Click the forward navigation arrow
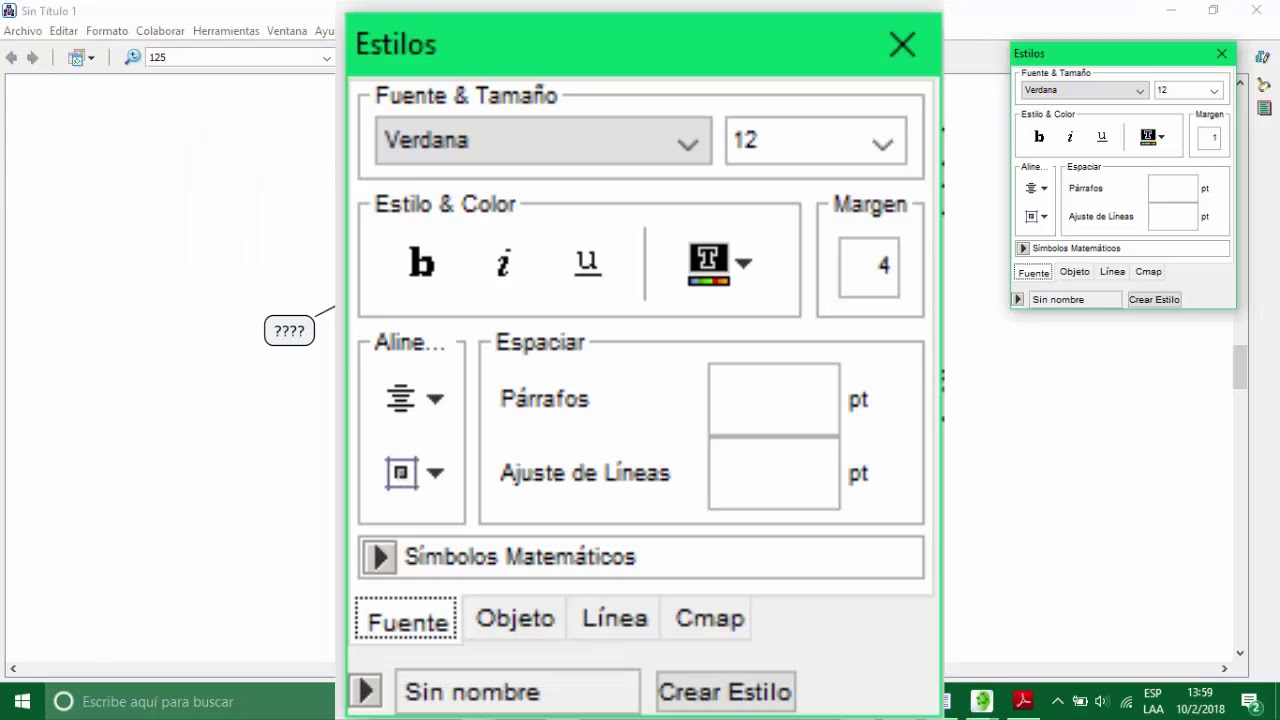The width and height of the screenshot is (1280, 720). 32,58
